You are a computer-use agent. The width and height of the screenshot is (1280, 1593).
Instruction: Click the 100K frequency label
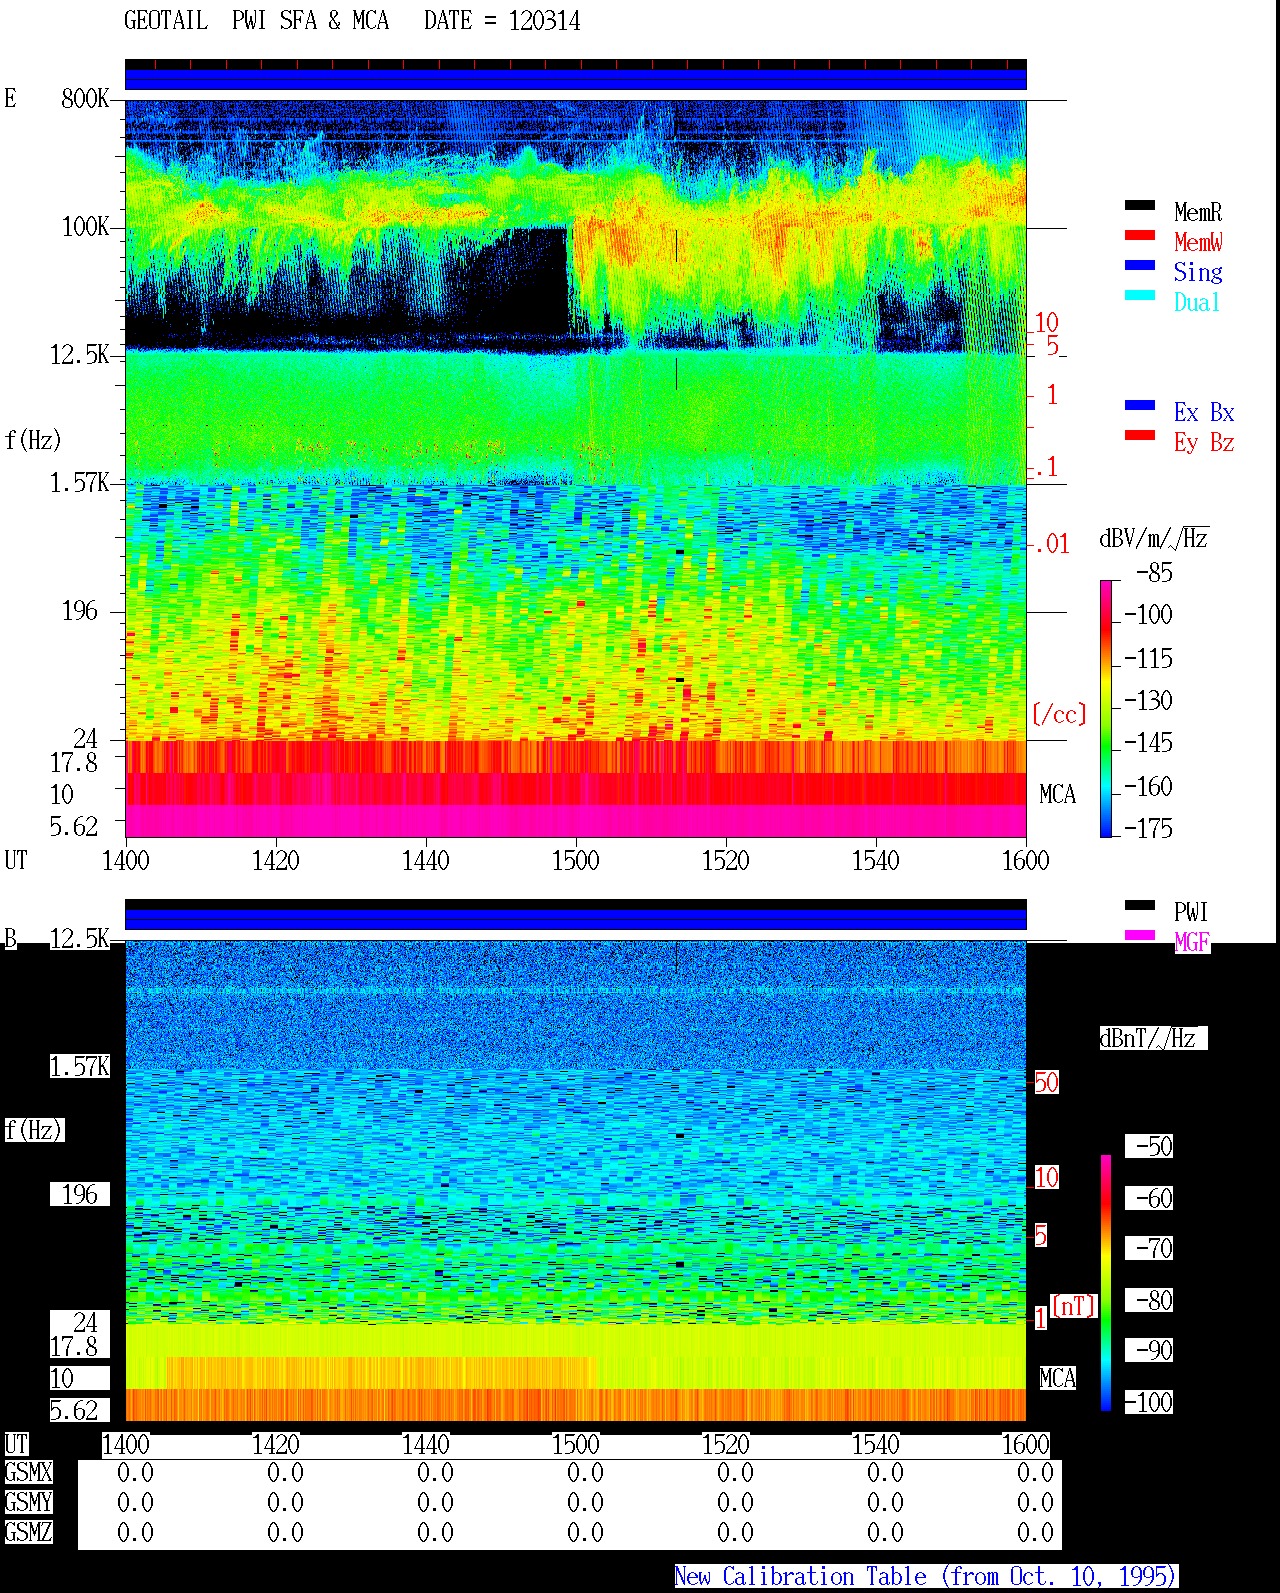85,226
